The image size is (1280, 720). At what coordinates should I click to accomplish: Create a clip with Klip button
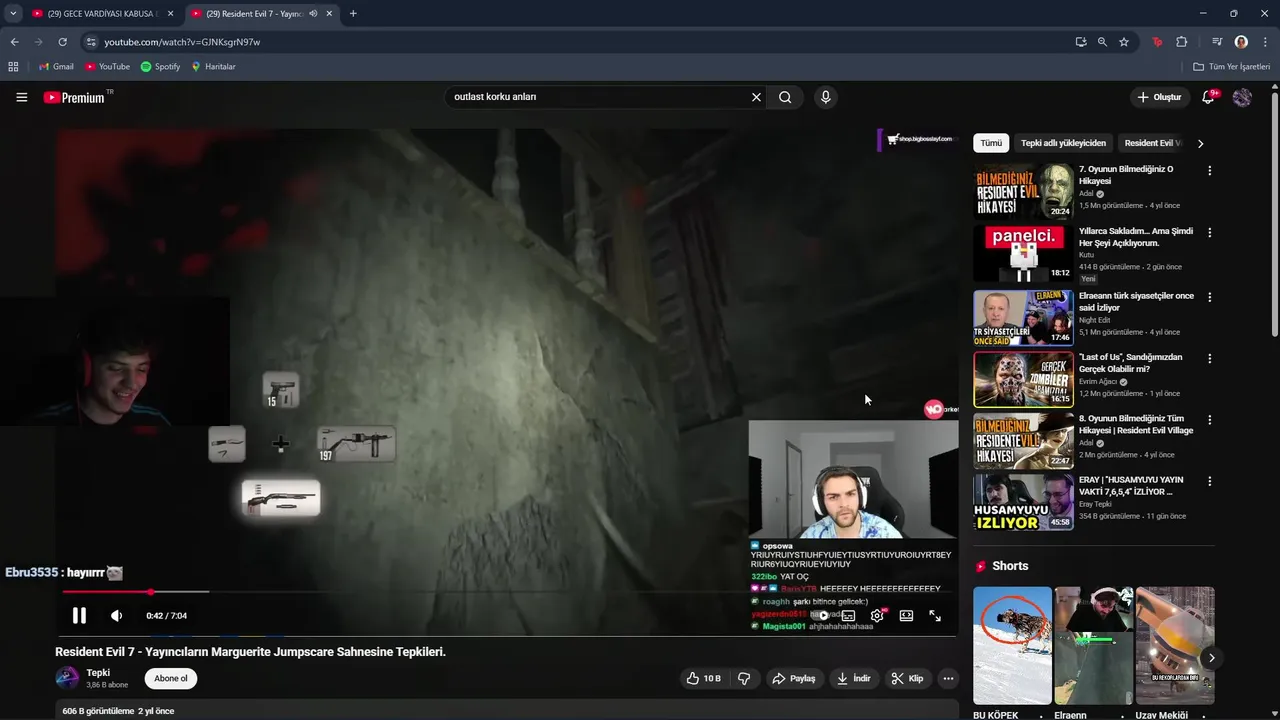[907, 678]
